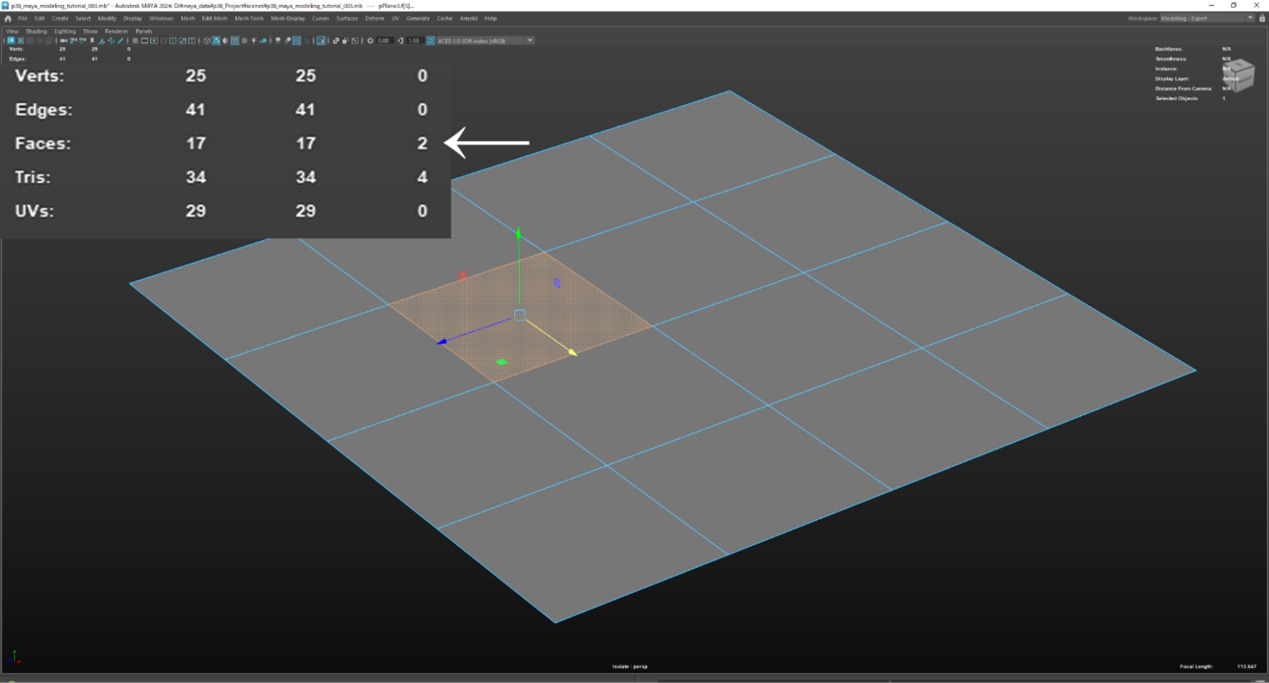Open the Renderer panel menu
This screenshot has height=683, width=1269.
tap(116, 31)
